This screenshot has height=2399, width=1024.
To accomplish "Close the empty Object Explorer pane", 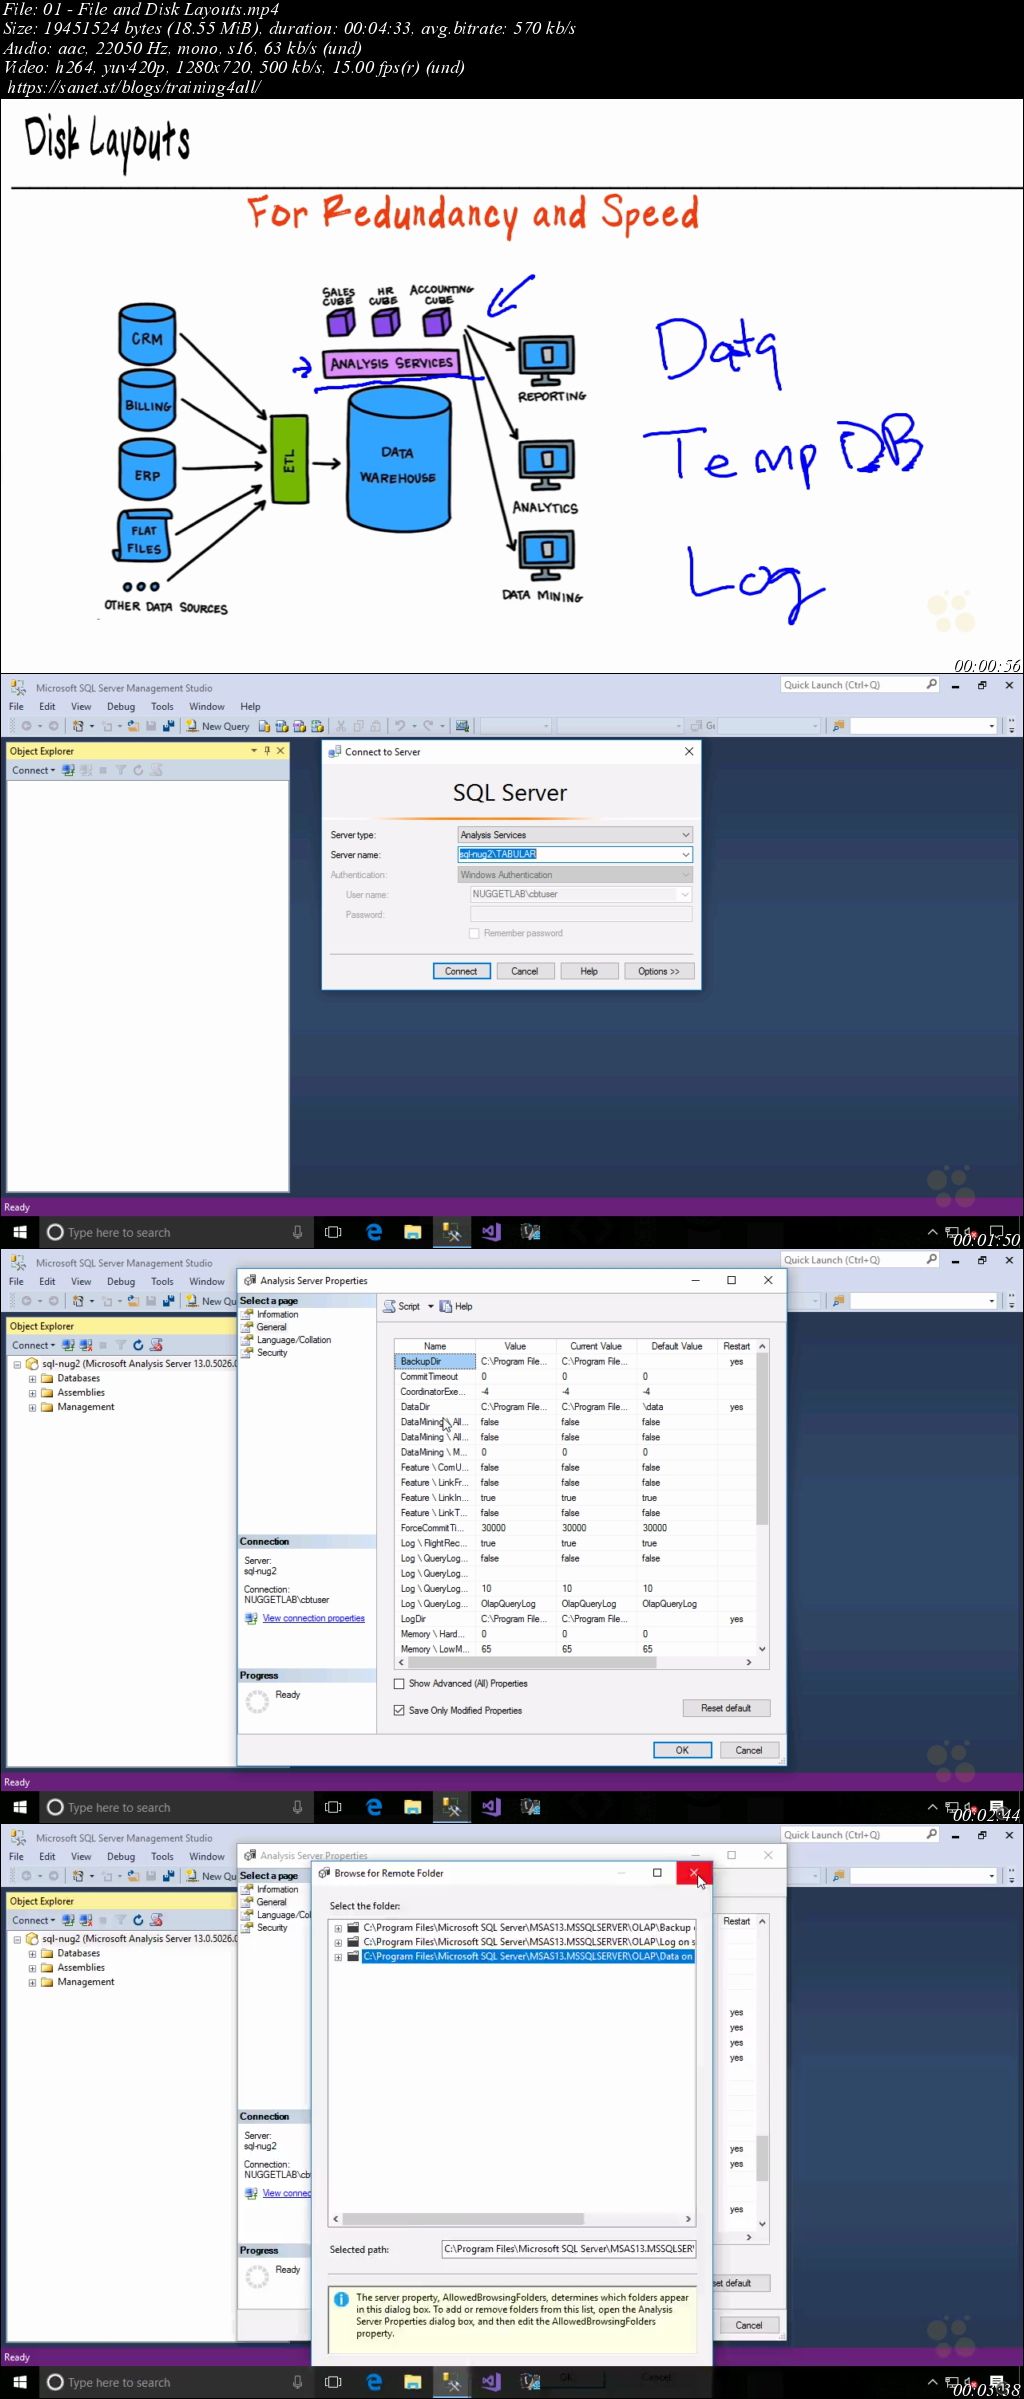I will 281,751.
